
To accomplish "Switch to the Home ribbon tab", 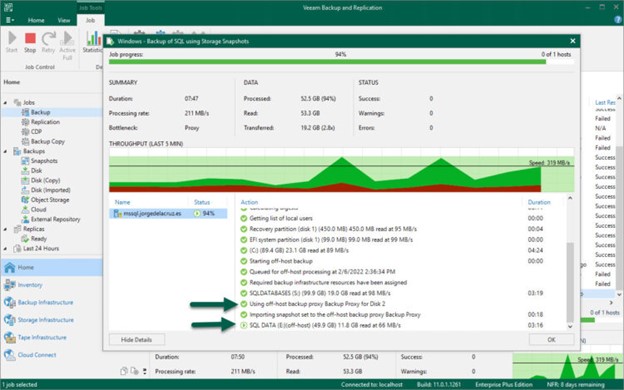I will point(36,20).
